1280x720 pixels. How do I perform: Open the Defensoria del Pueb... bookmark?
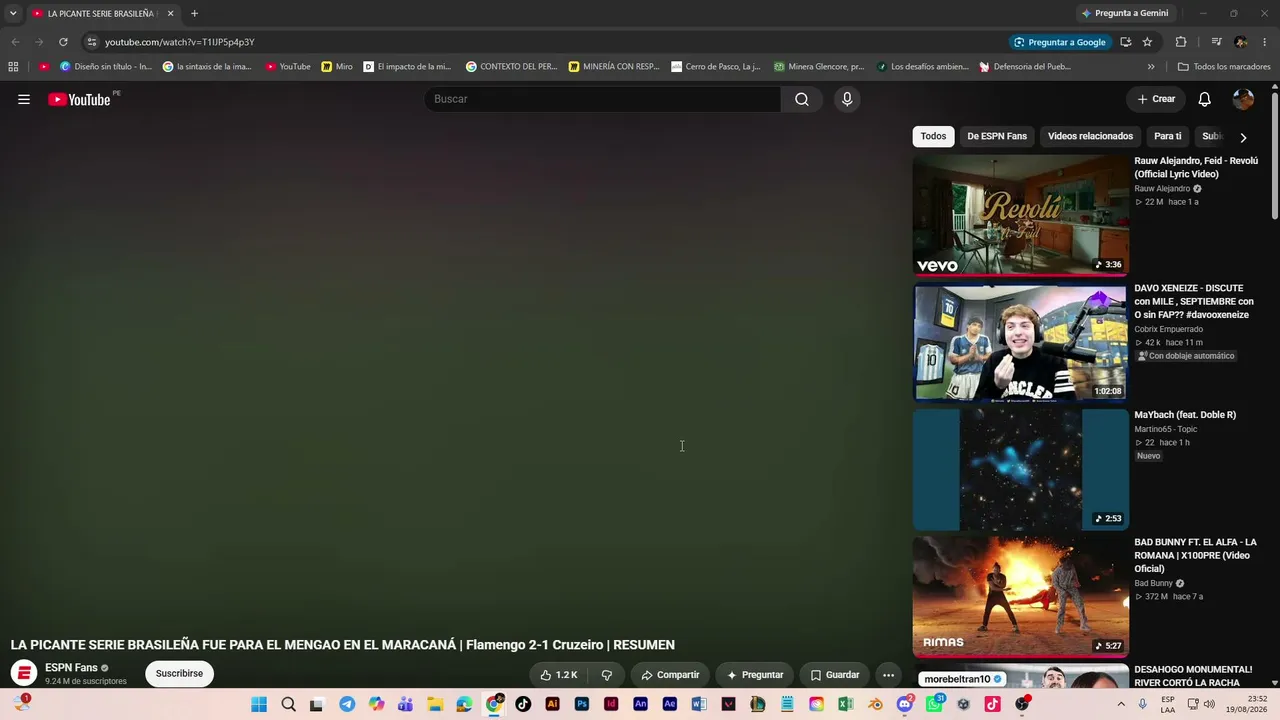click(1025, 67)
